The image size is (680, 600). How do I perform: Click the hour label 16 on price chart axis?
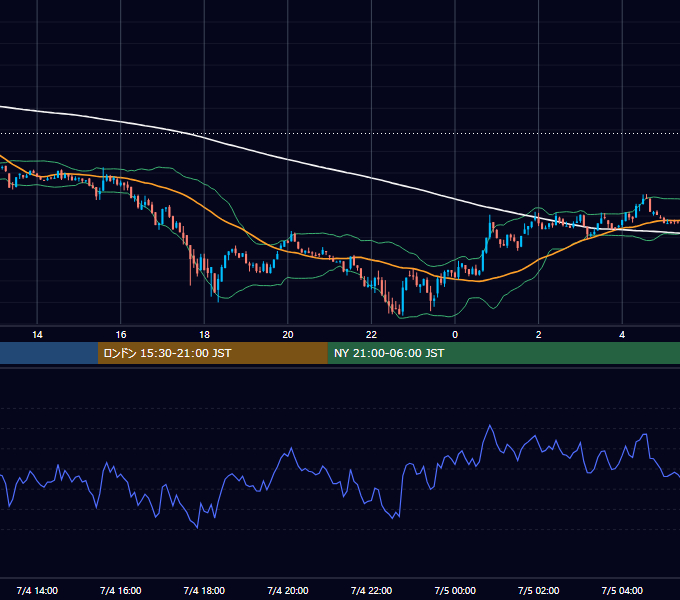[121, 335]
